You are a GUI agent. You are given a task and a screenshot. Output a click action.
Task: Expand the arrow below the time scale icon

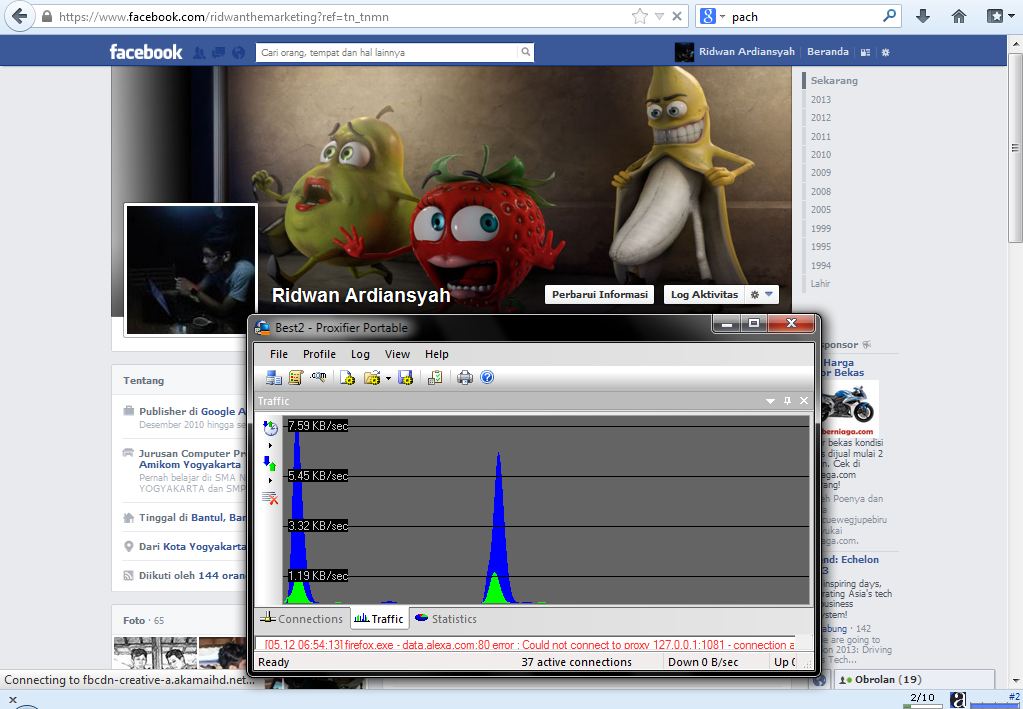pyautogui.click(x=270, y=445)
